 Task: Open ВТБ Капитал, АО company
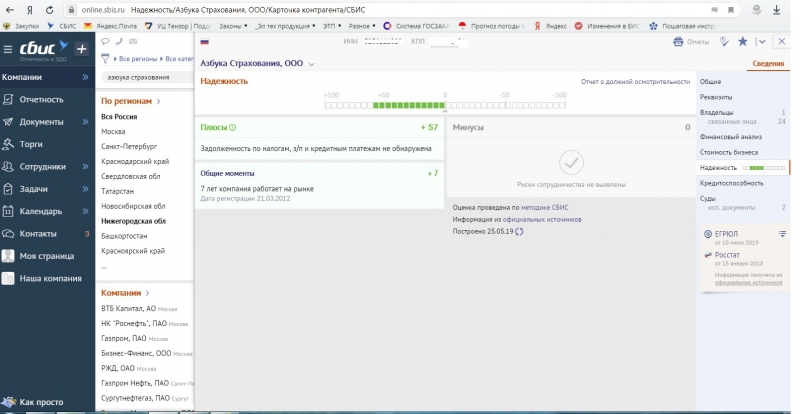click(x=129, y=309)
